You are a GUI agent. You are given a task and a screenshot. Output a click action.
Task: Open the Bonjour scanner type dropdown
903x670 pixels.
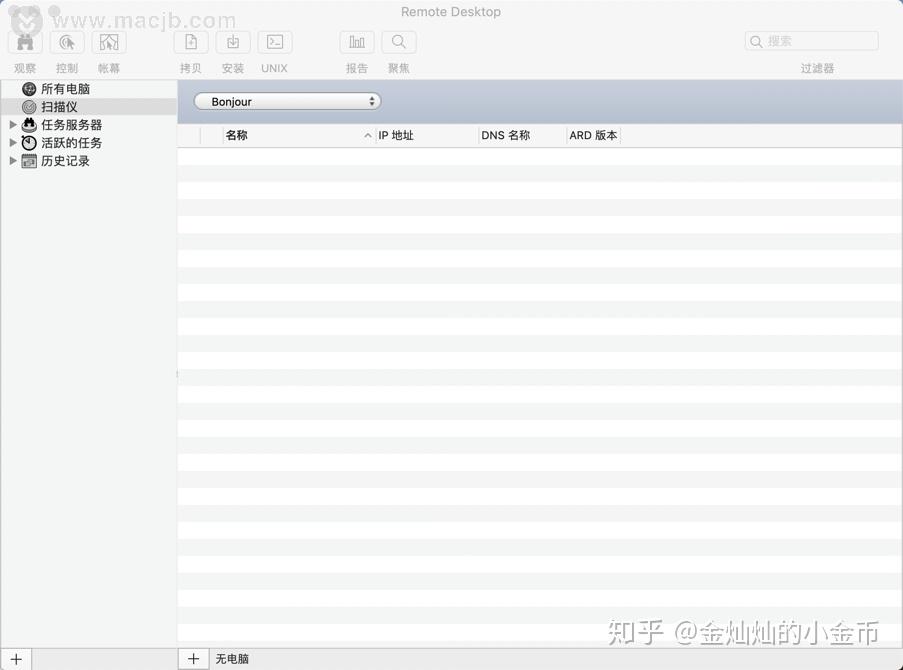[287, 101]
